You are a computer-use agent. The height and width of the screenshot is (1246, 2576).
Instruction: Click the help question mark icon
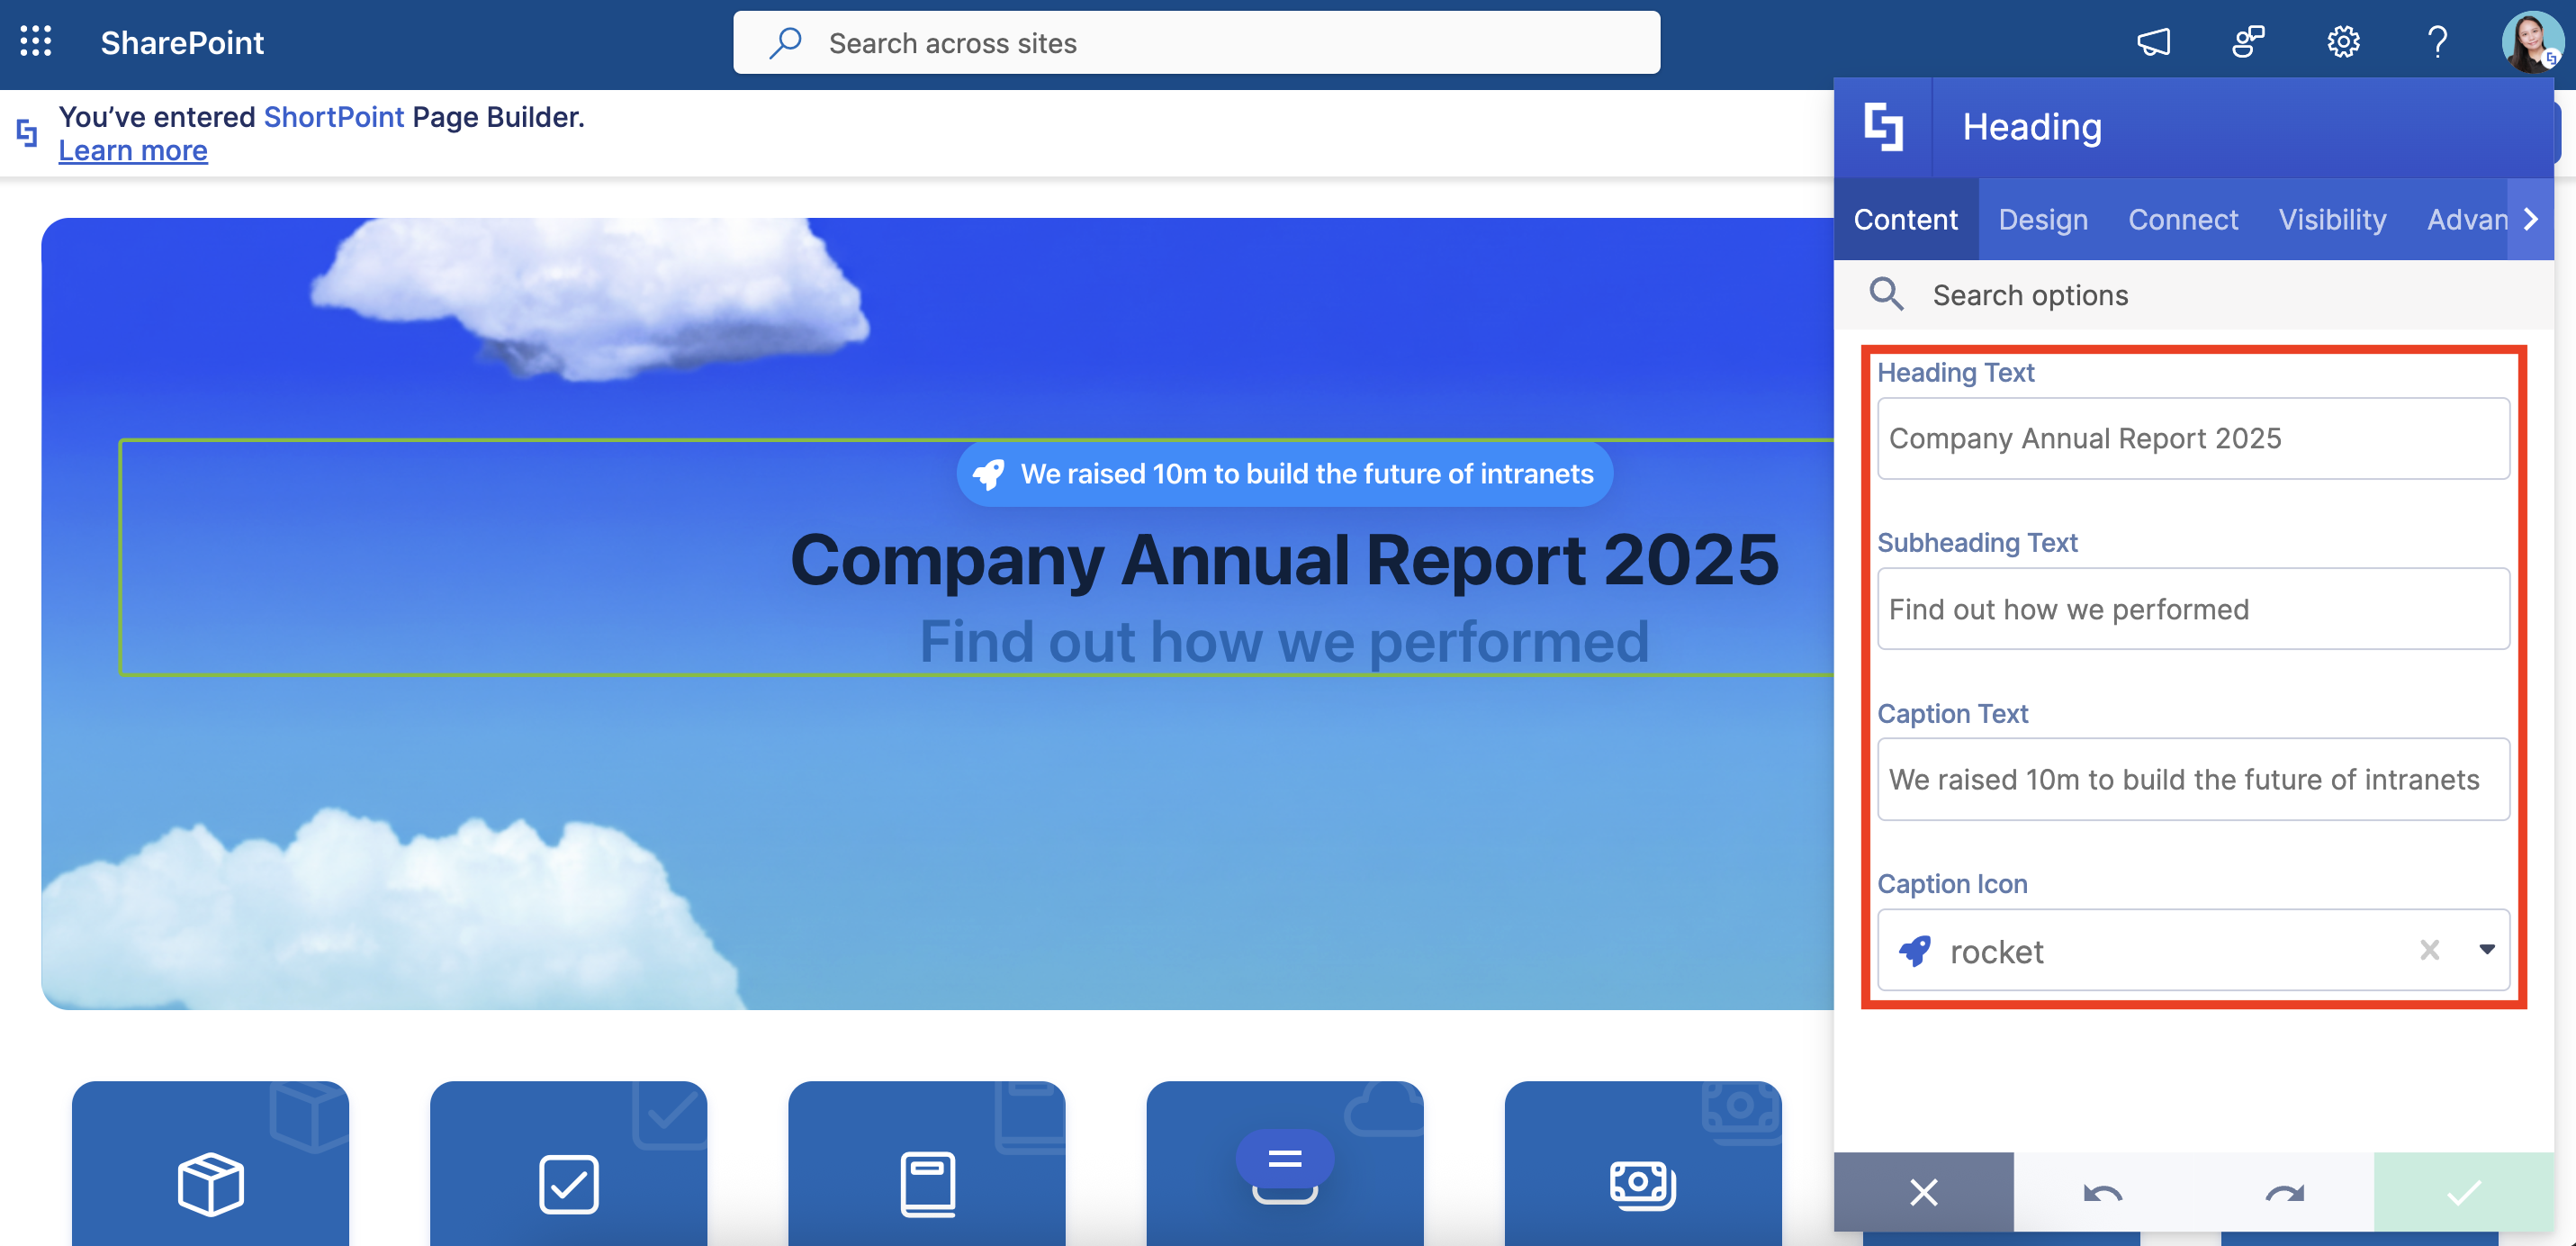tap(2437, 42)
